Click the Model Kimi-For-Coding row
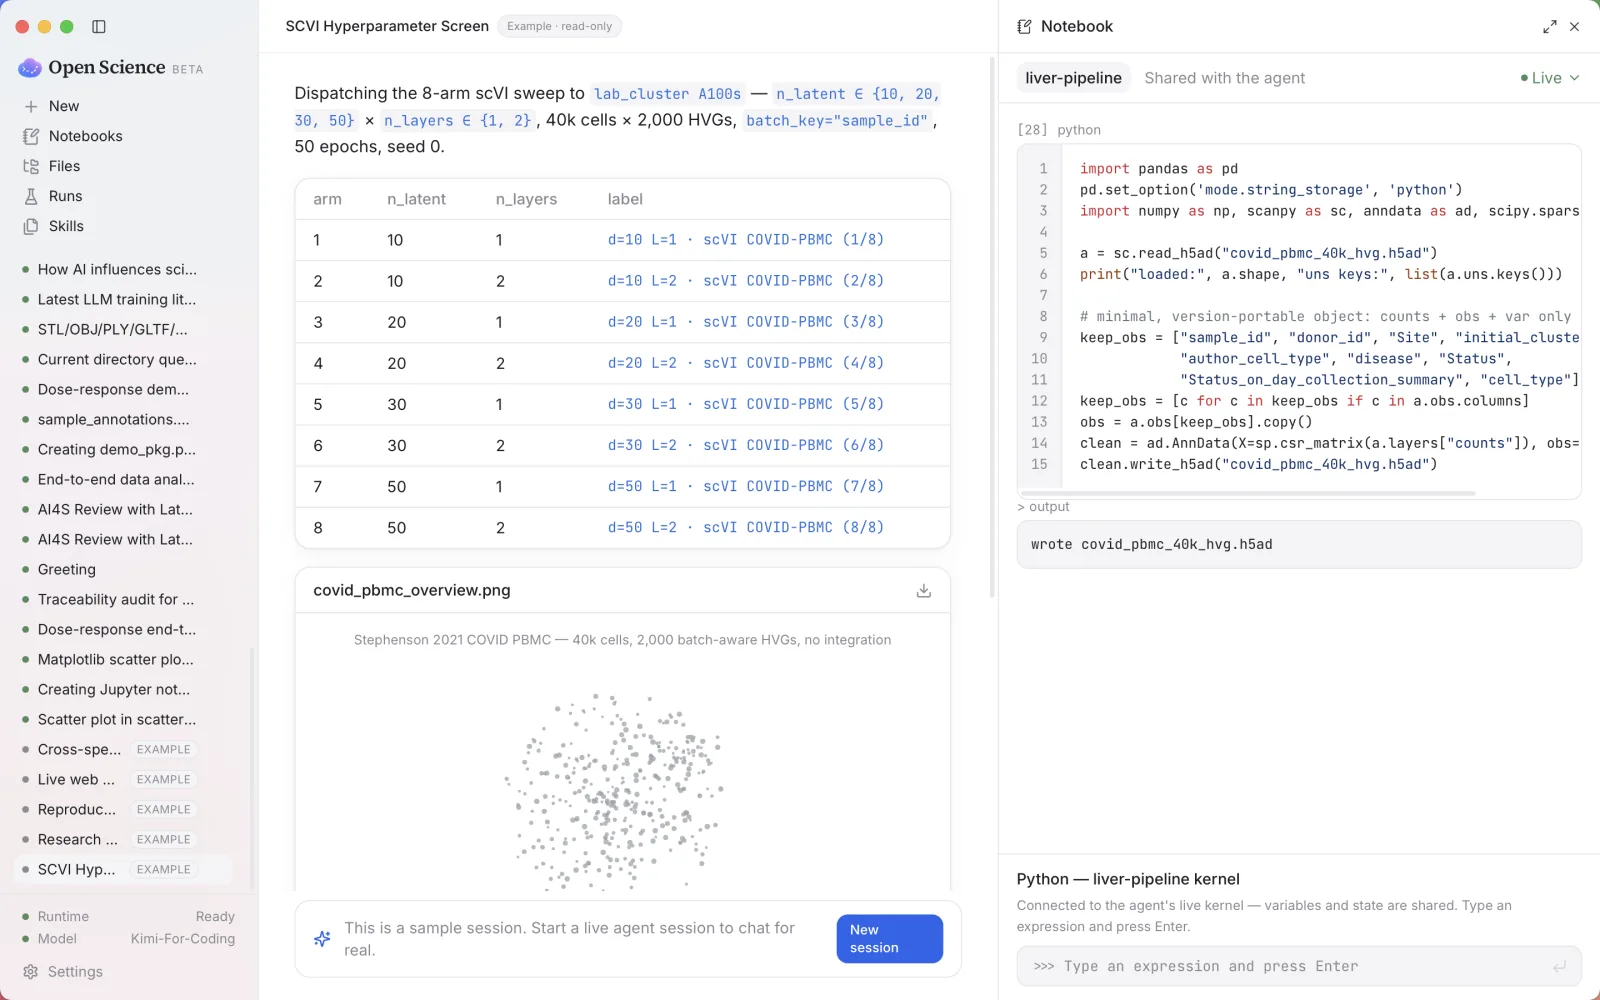 click(128, 938)
